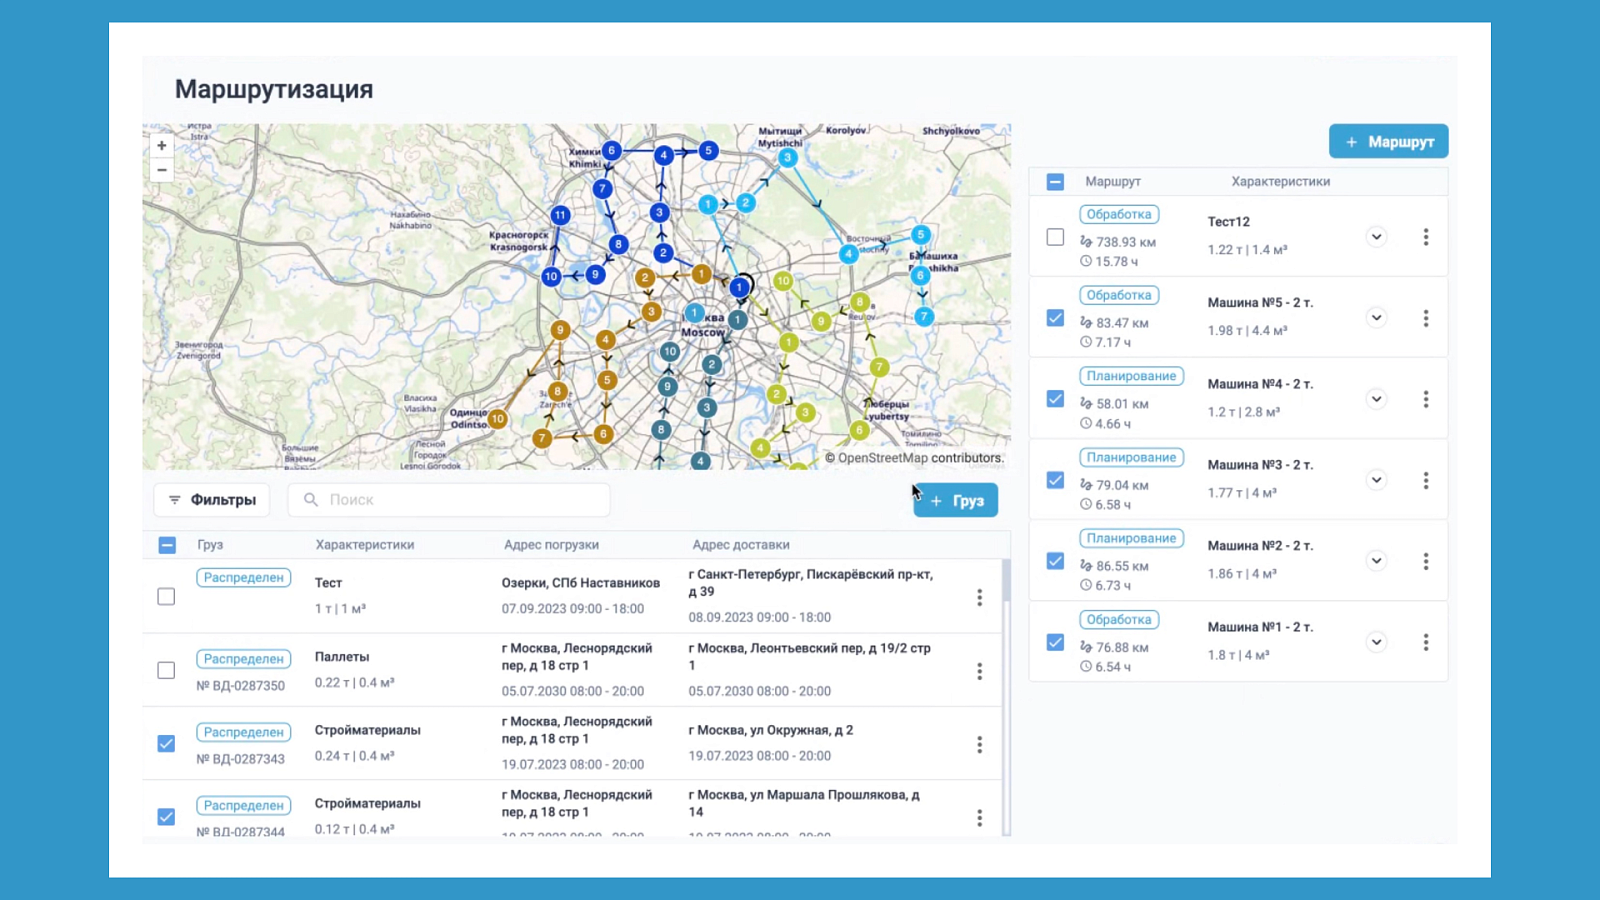Select orange map marker 10 near Odintsovo

(x=497, y=419)
